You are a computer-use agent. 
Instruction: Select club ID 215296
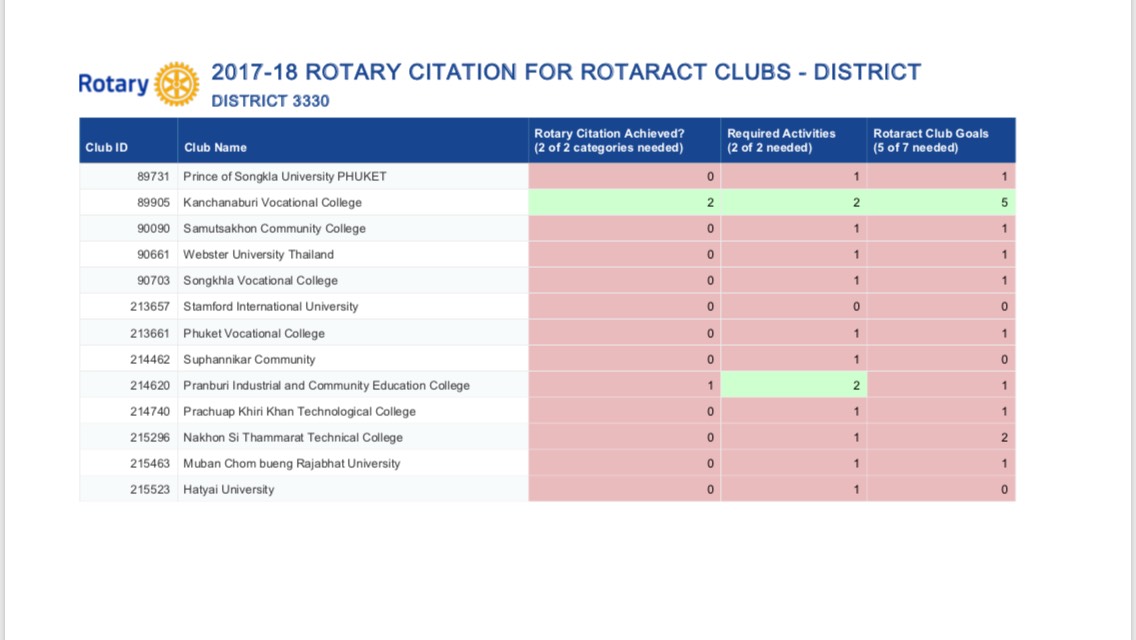[x=149, y=438]
